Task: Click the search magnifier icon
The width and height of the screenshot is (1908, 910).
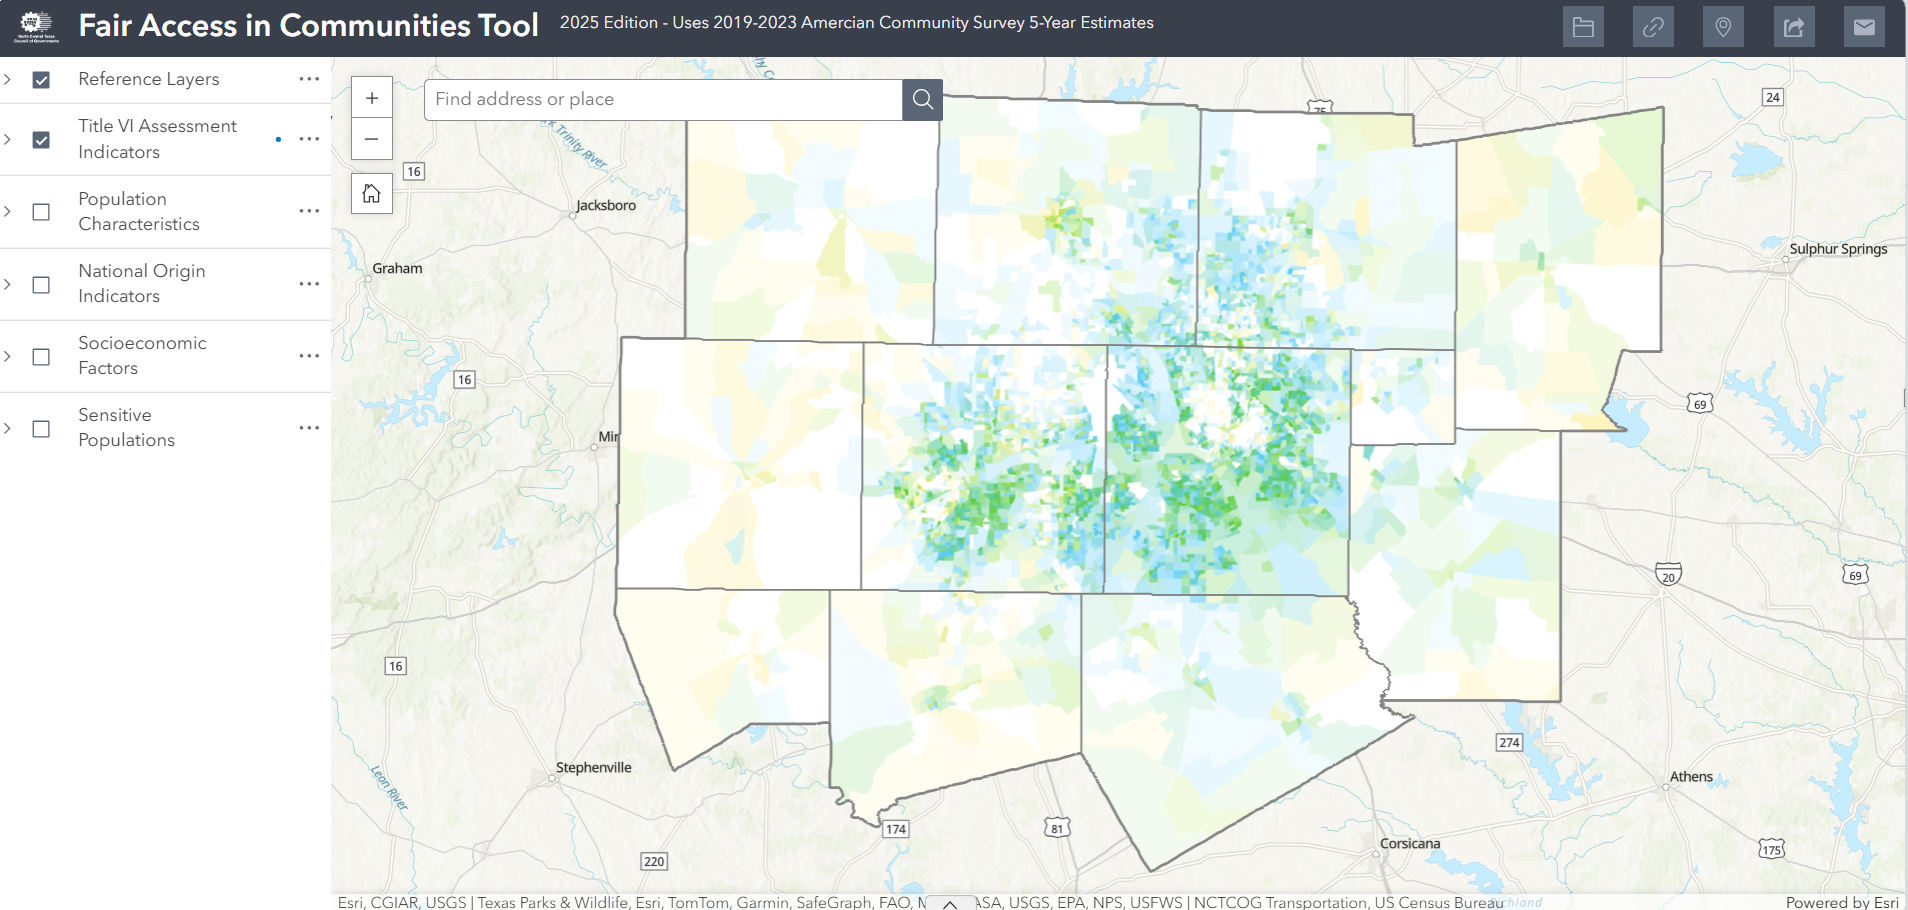Action: coord(921,99)
